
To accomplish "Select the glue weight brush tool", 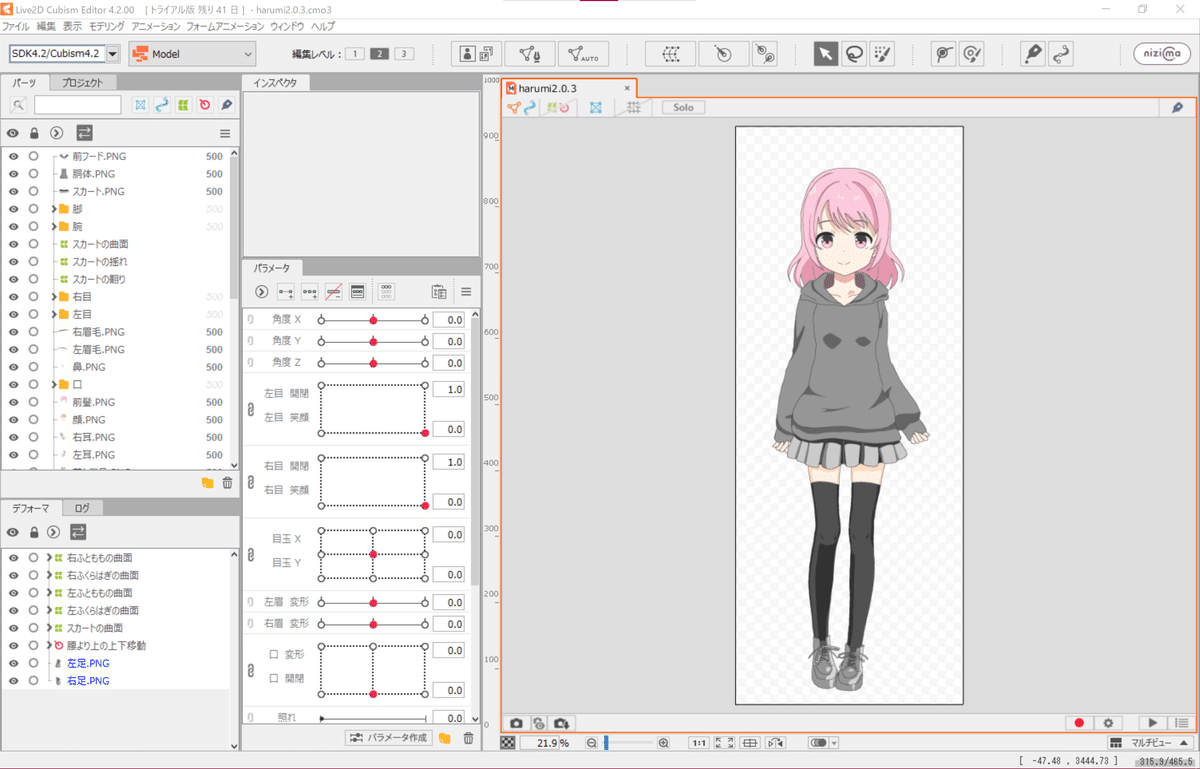I will (x=971, y=54).
